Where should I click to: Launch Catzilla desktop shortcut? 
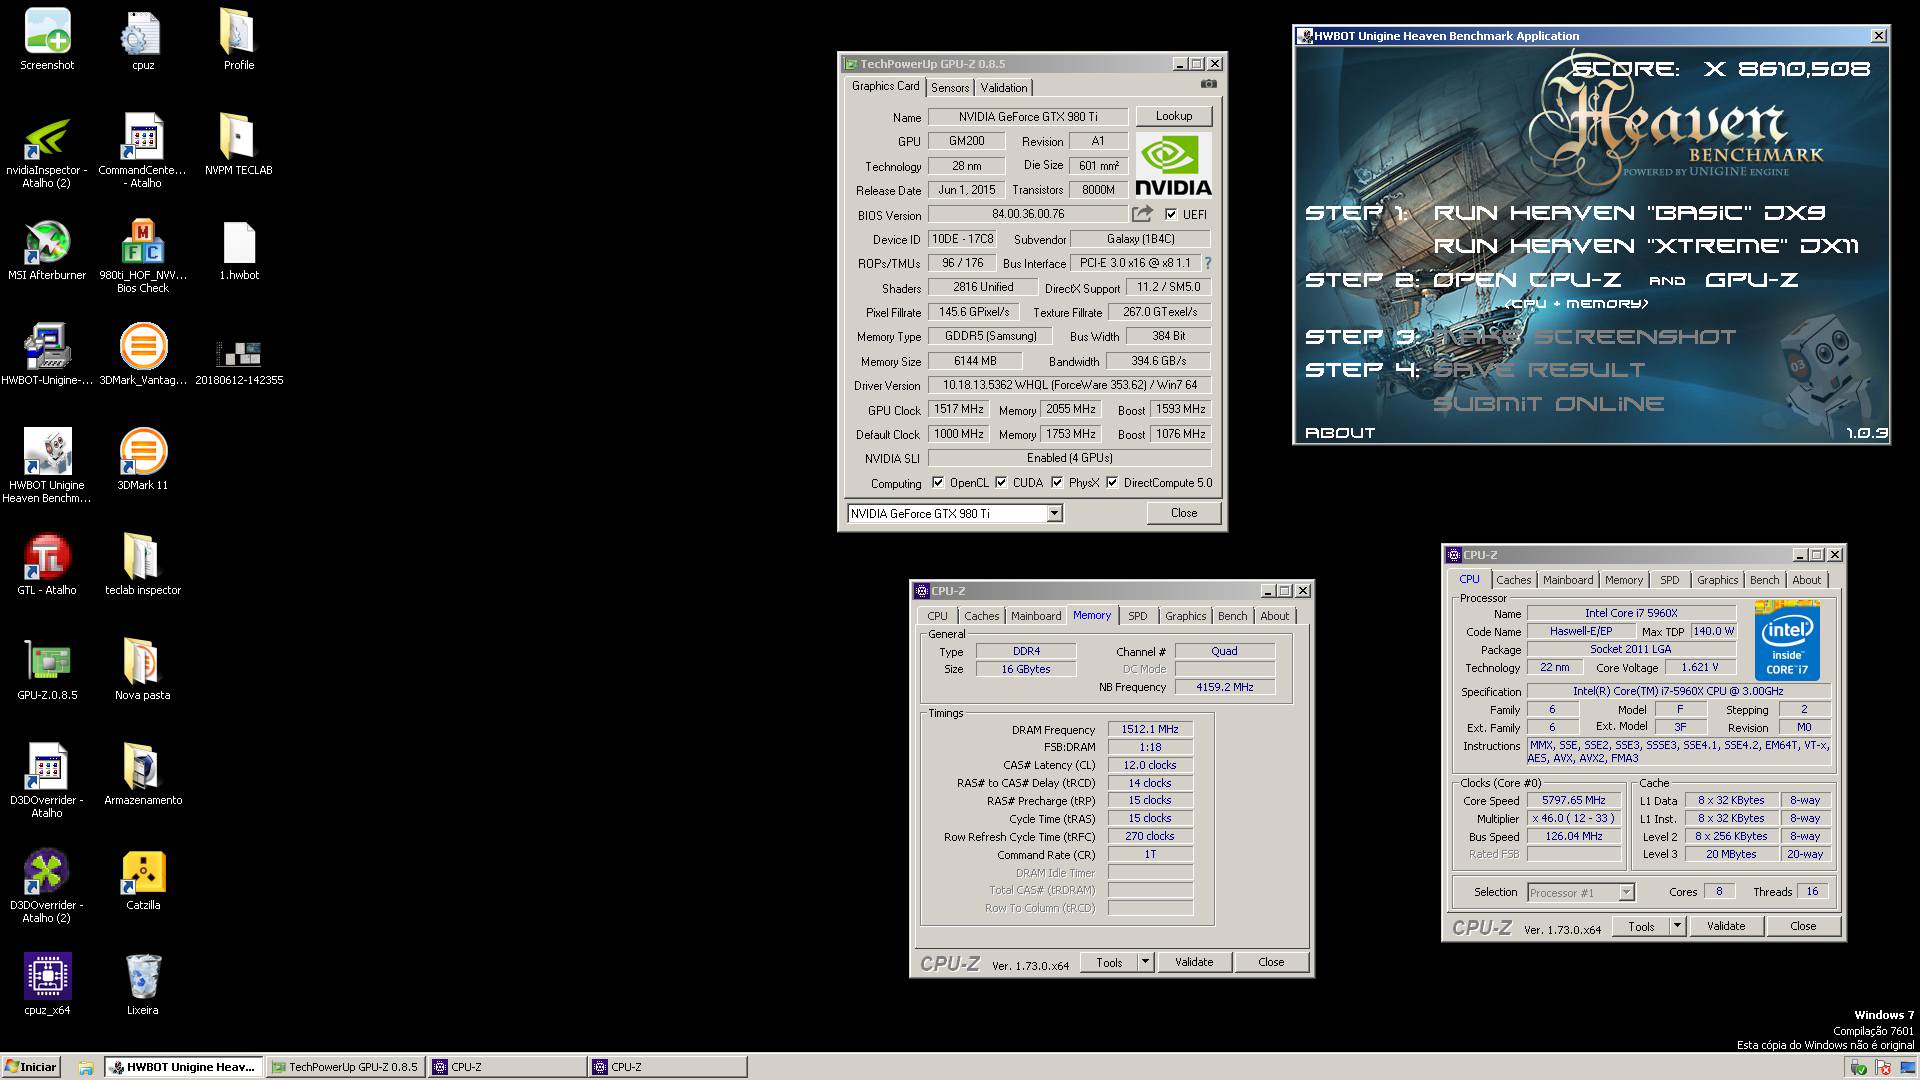click(x=143, y=880)
